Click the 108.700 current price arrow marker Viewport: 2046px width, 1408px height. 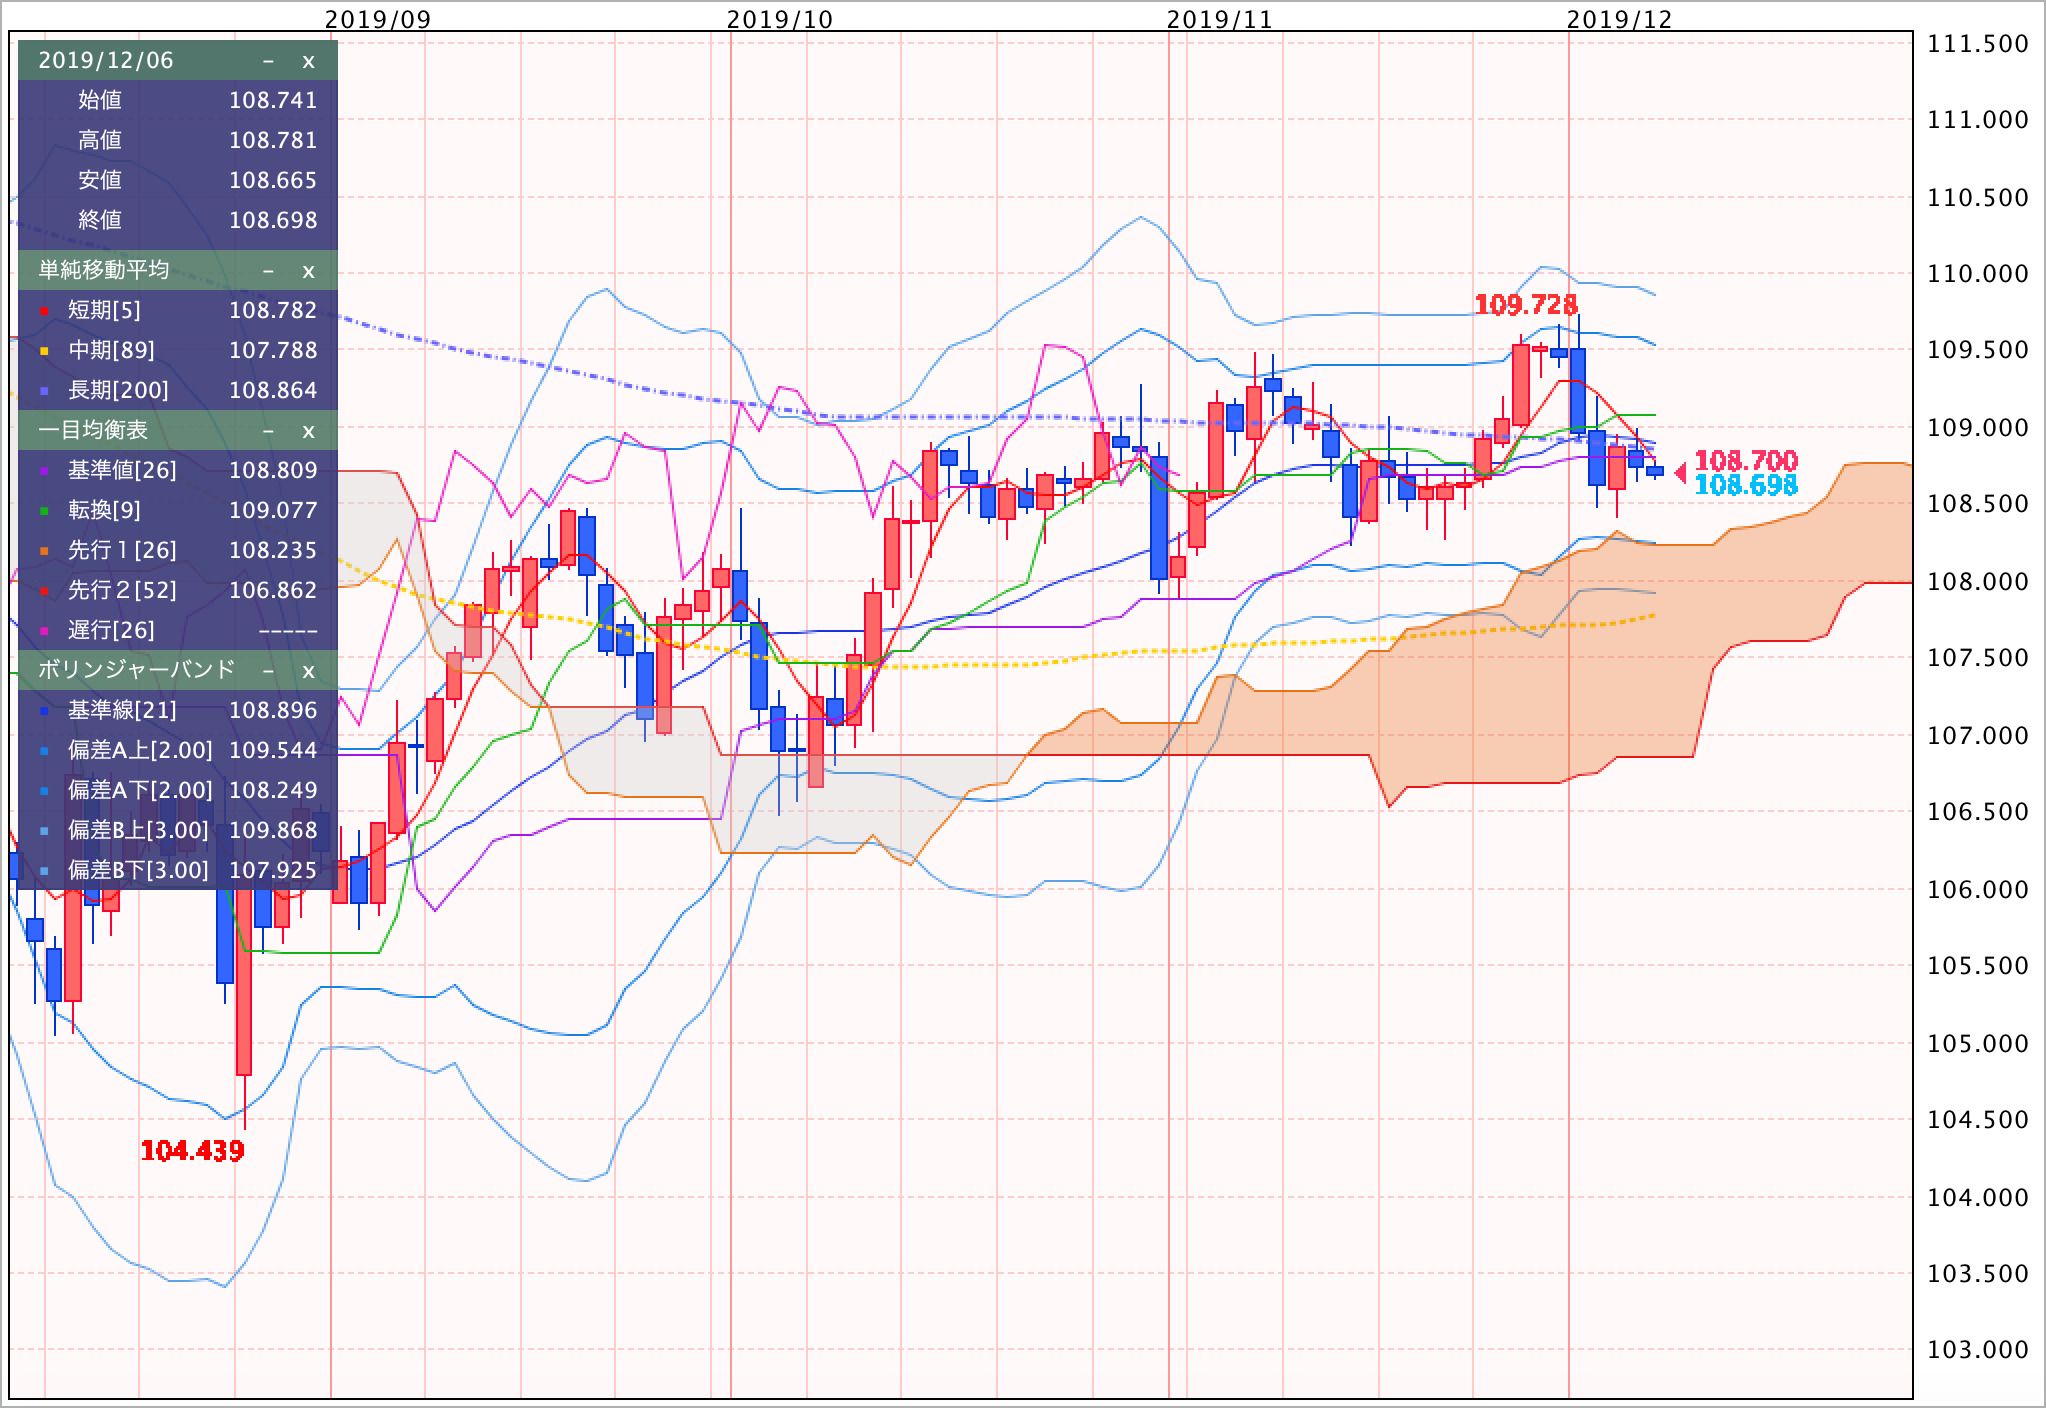[1680, 472]
